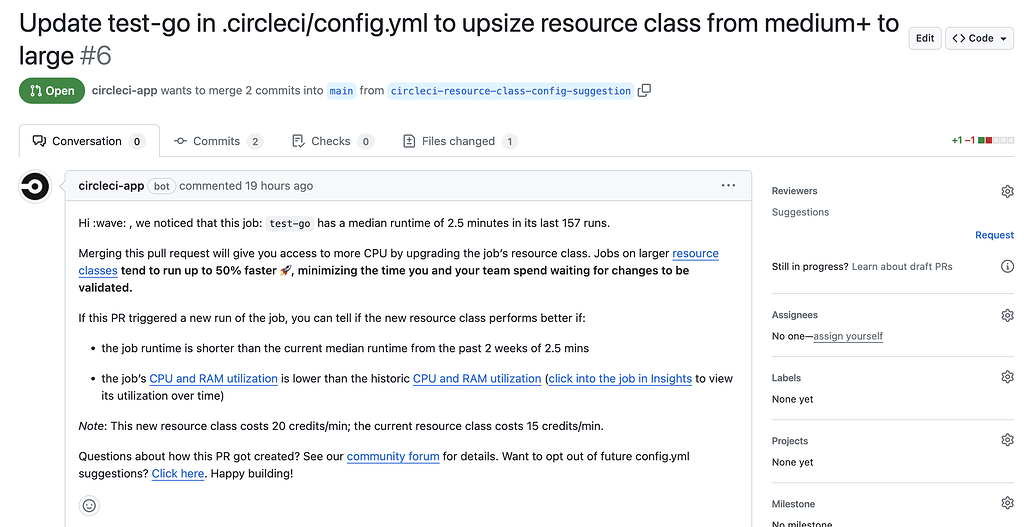Open the Projects gear settings
The image size is (1024, 527).
point(1007,441)
